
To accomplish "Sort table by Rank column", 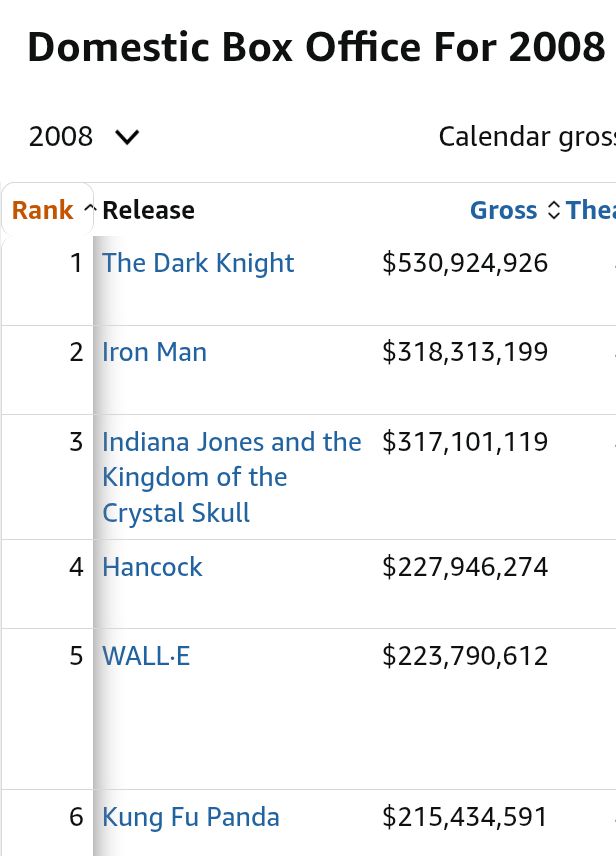I will tap(43, 210).
